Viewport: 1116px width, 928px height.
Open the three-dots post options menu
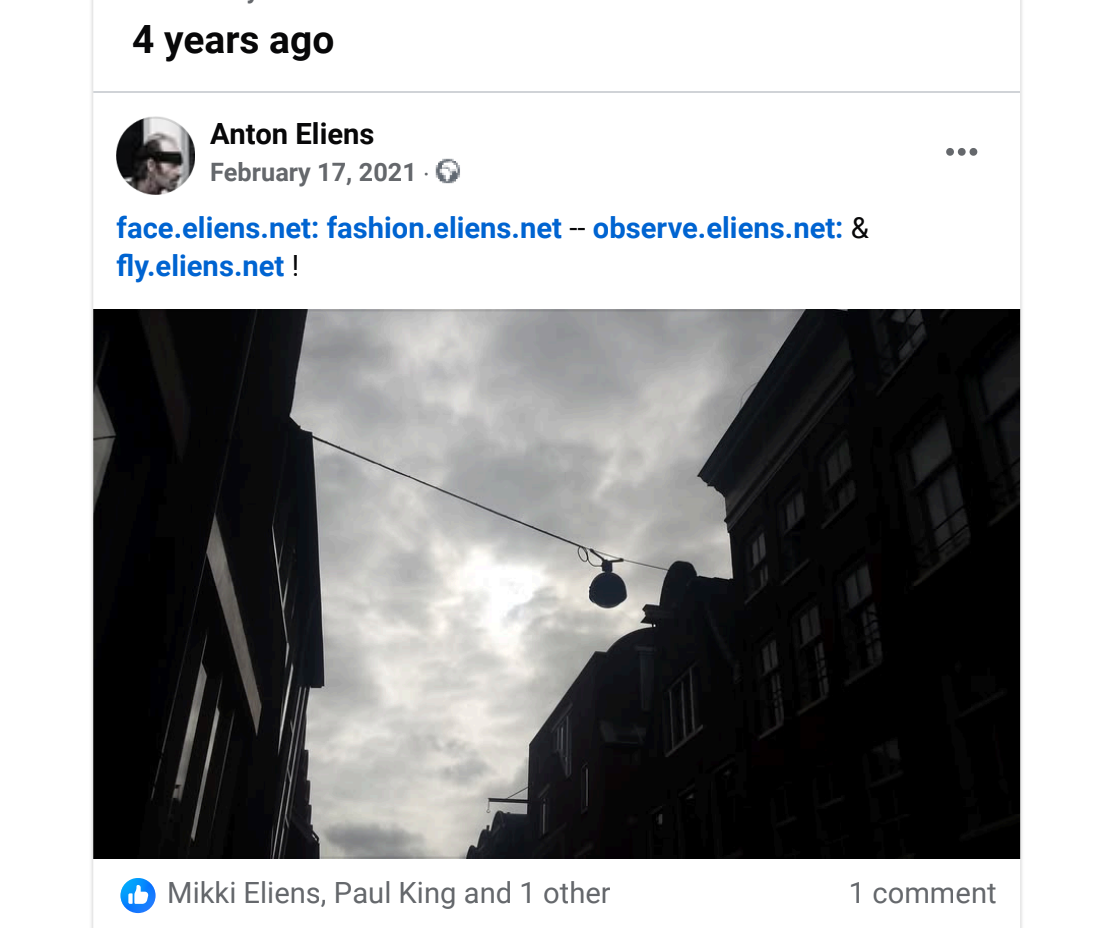(x=961, y=152)
